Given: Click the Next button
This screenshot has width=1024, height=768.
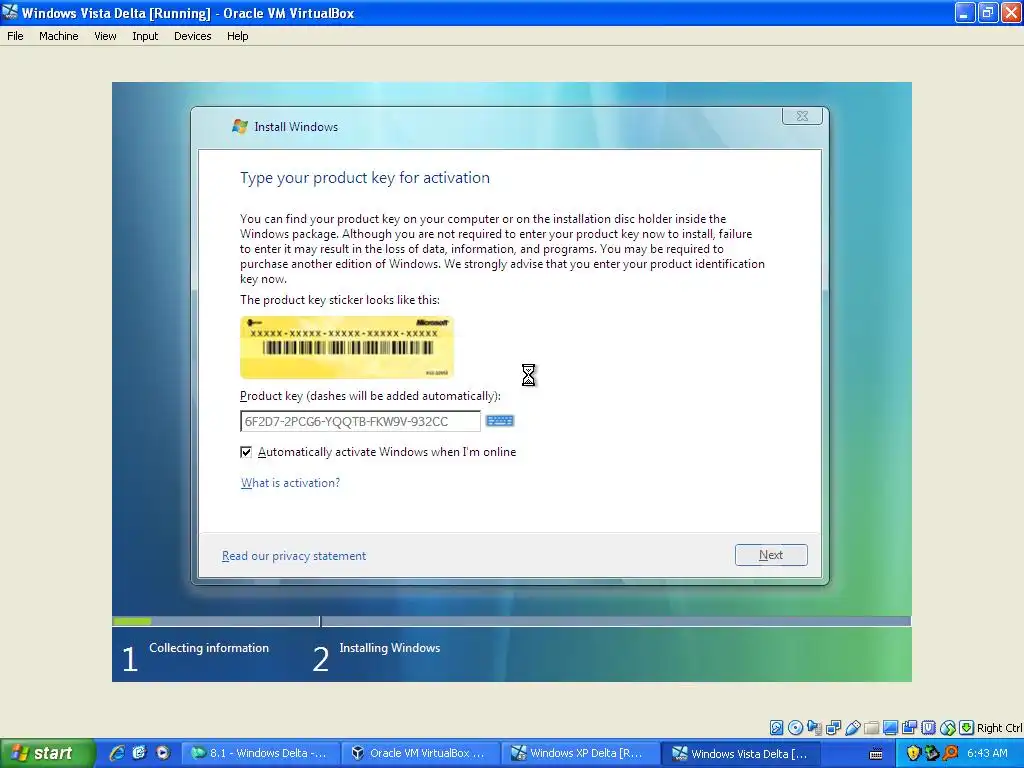Looking at the screenshot, I should [x=771, y=554].
